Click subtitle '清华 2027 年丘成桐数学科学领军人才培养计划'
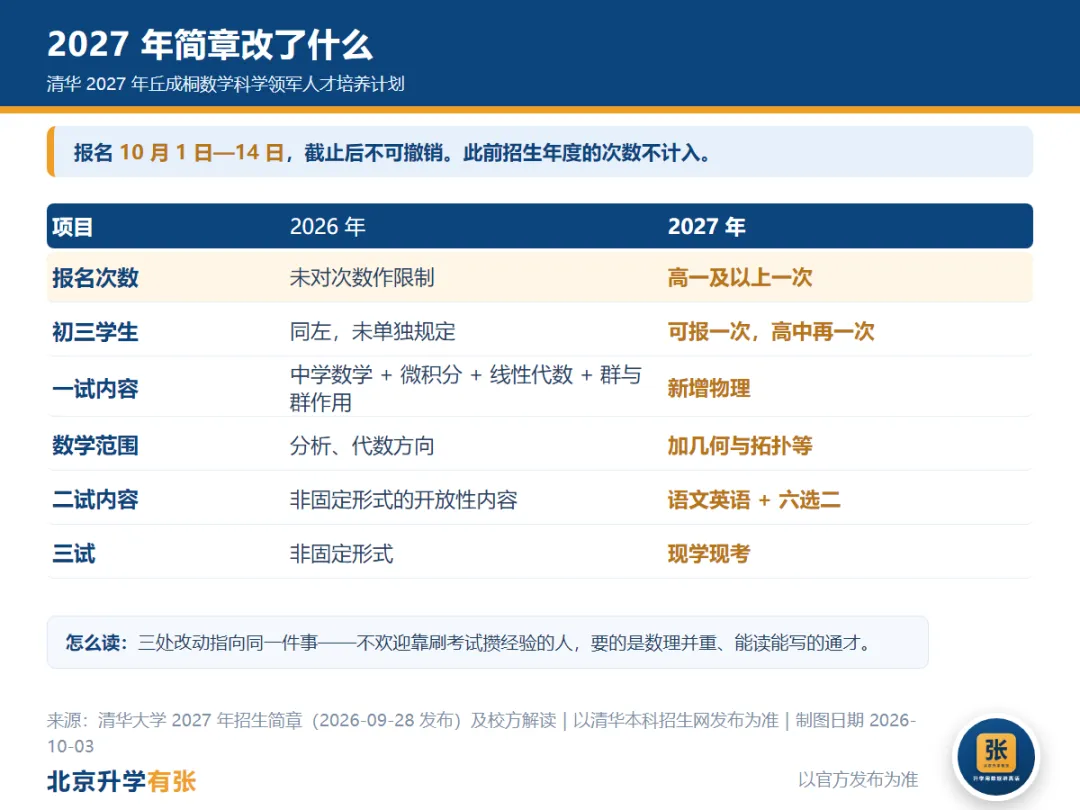 tap(225, 84)
